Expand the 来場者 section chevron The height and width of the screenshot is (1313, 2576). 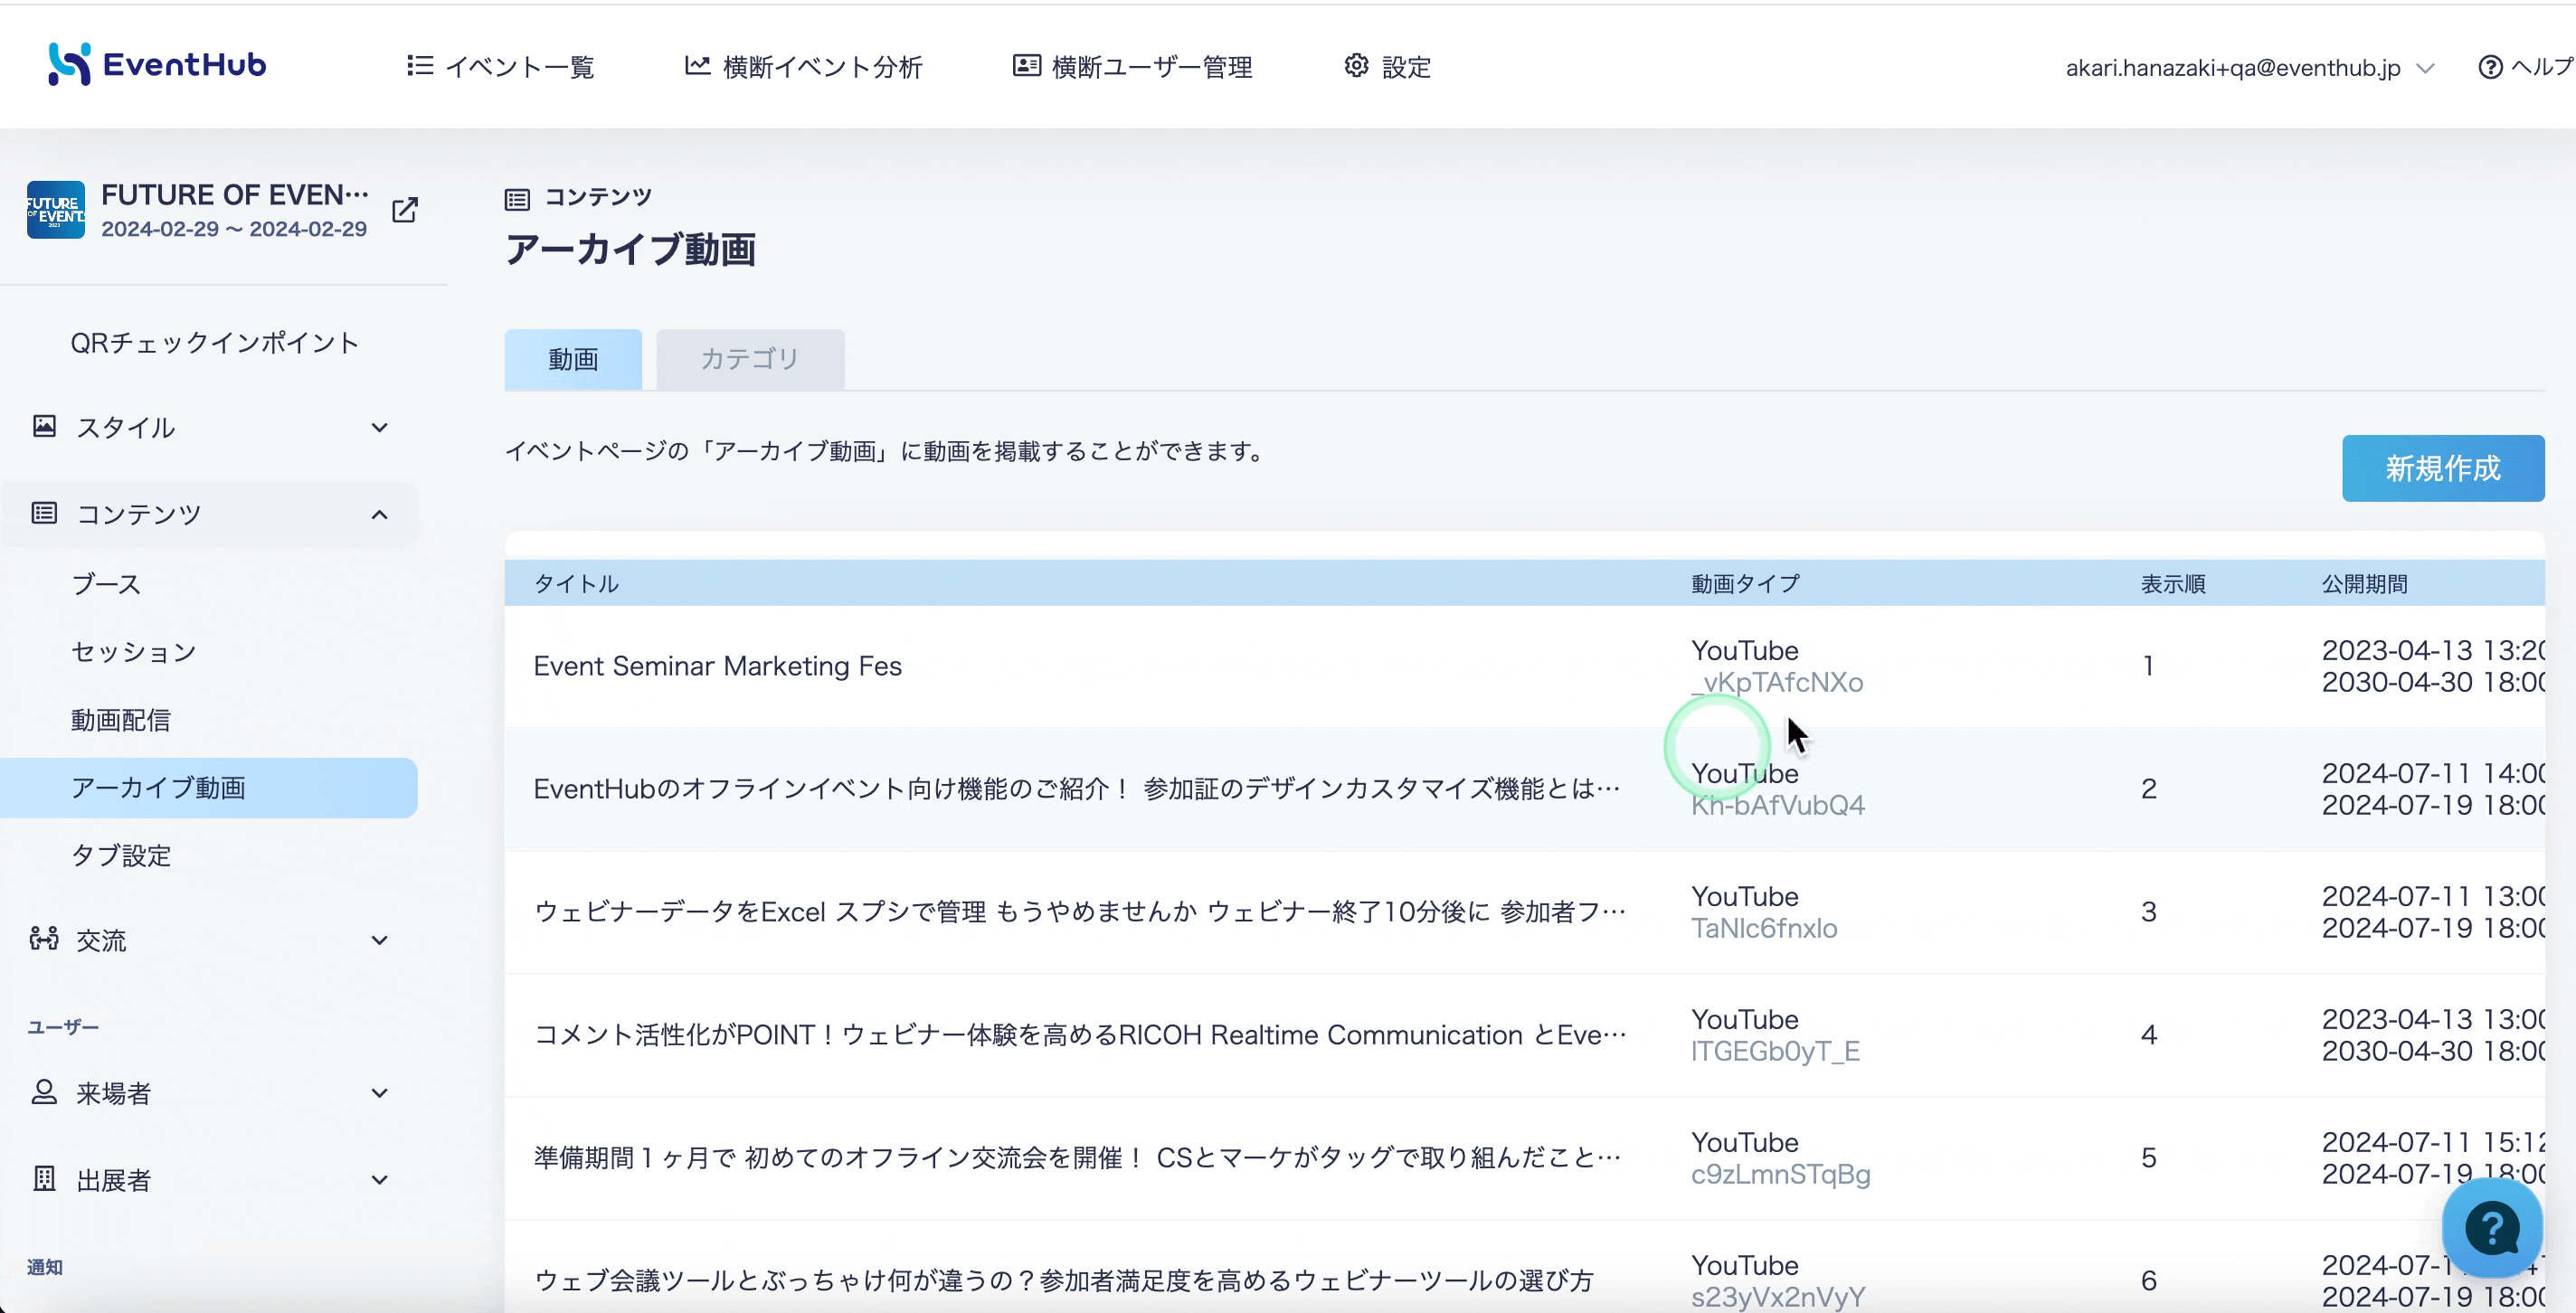coord(379,1094)
